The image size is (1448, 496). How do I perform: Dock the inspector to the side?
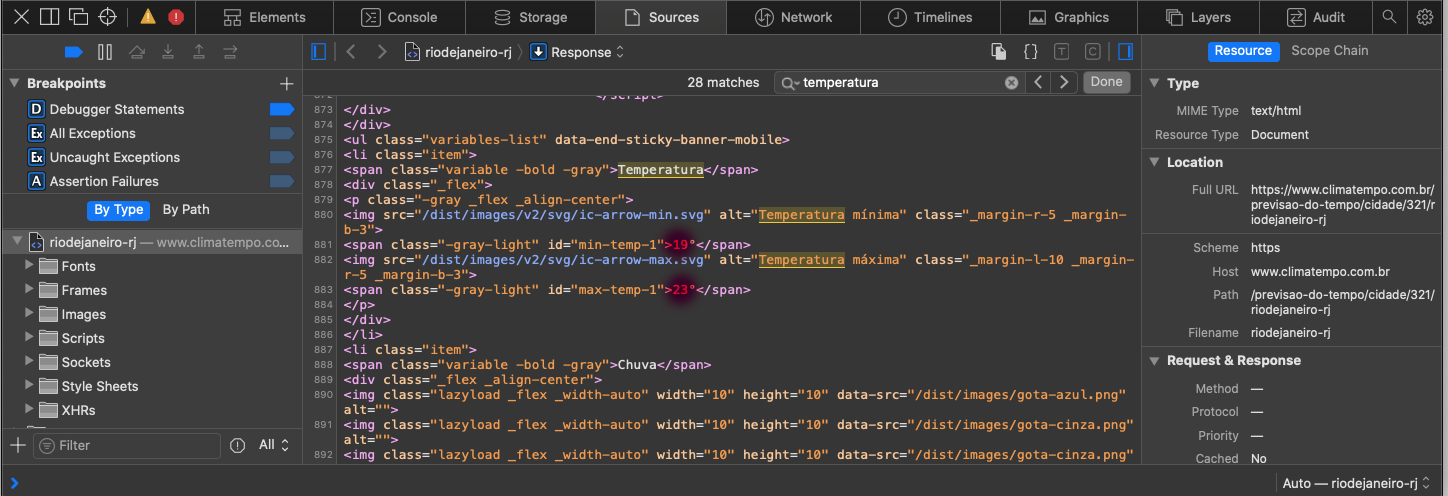point(49,17)
